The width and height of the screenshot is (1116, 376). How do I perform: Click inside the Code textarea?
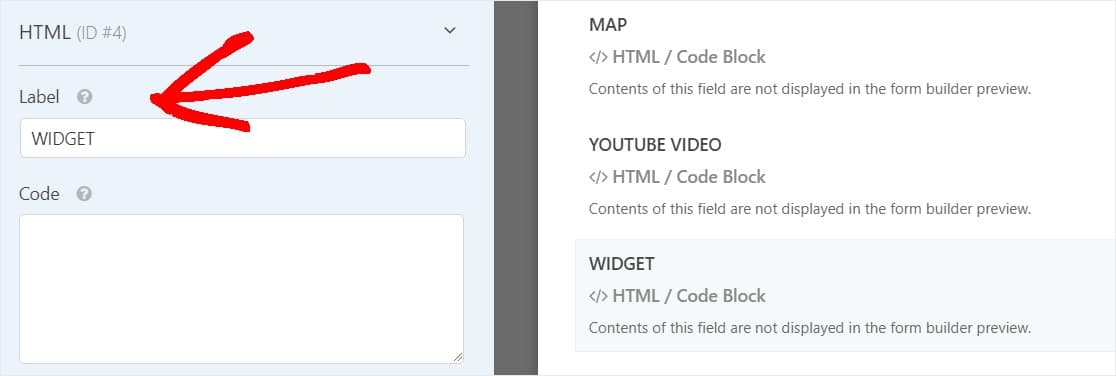(x=241, y=289)
